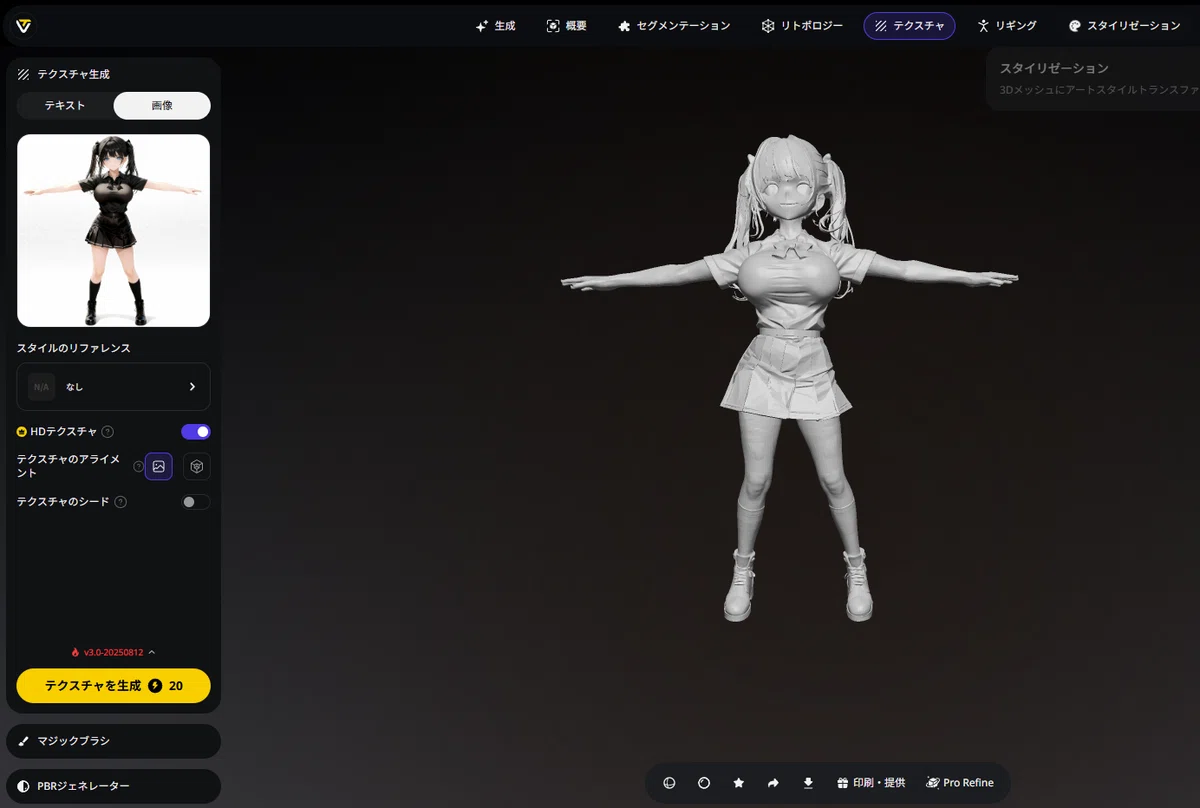Click the circular material sphere icon

click(704, 783)
